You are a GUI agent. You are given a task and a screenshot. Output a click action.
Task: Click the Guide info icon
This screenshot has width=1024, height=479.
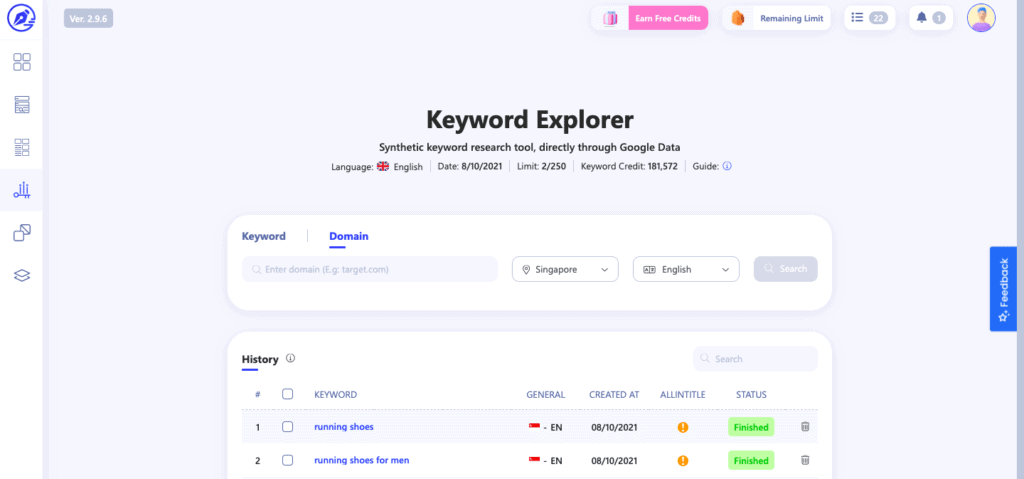(727, 166)
